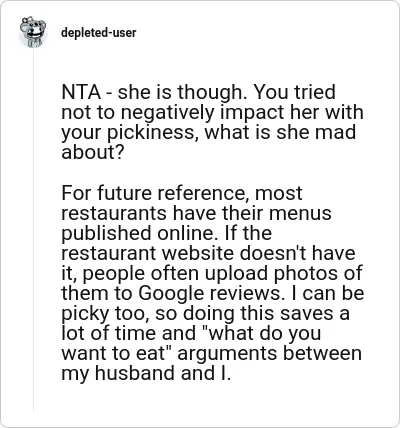The image size is (400, 428).
Task: Click the word 'about?' ending first paragraph
Action: [93, 152]
